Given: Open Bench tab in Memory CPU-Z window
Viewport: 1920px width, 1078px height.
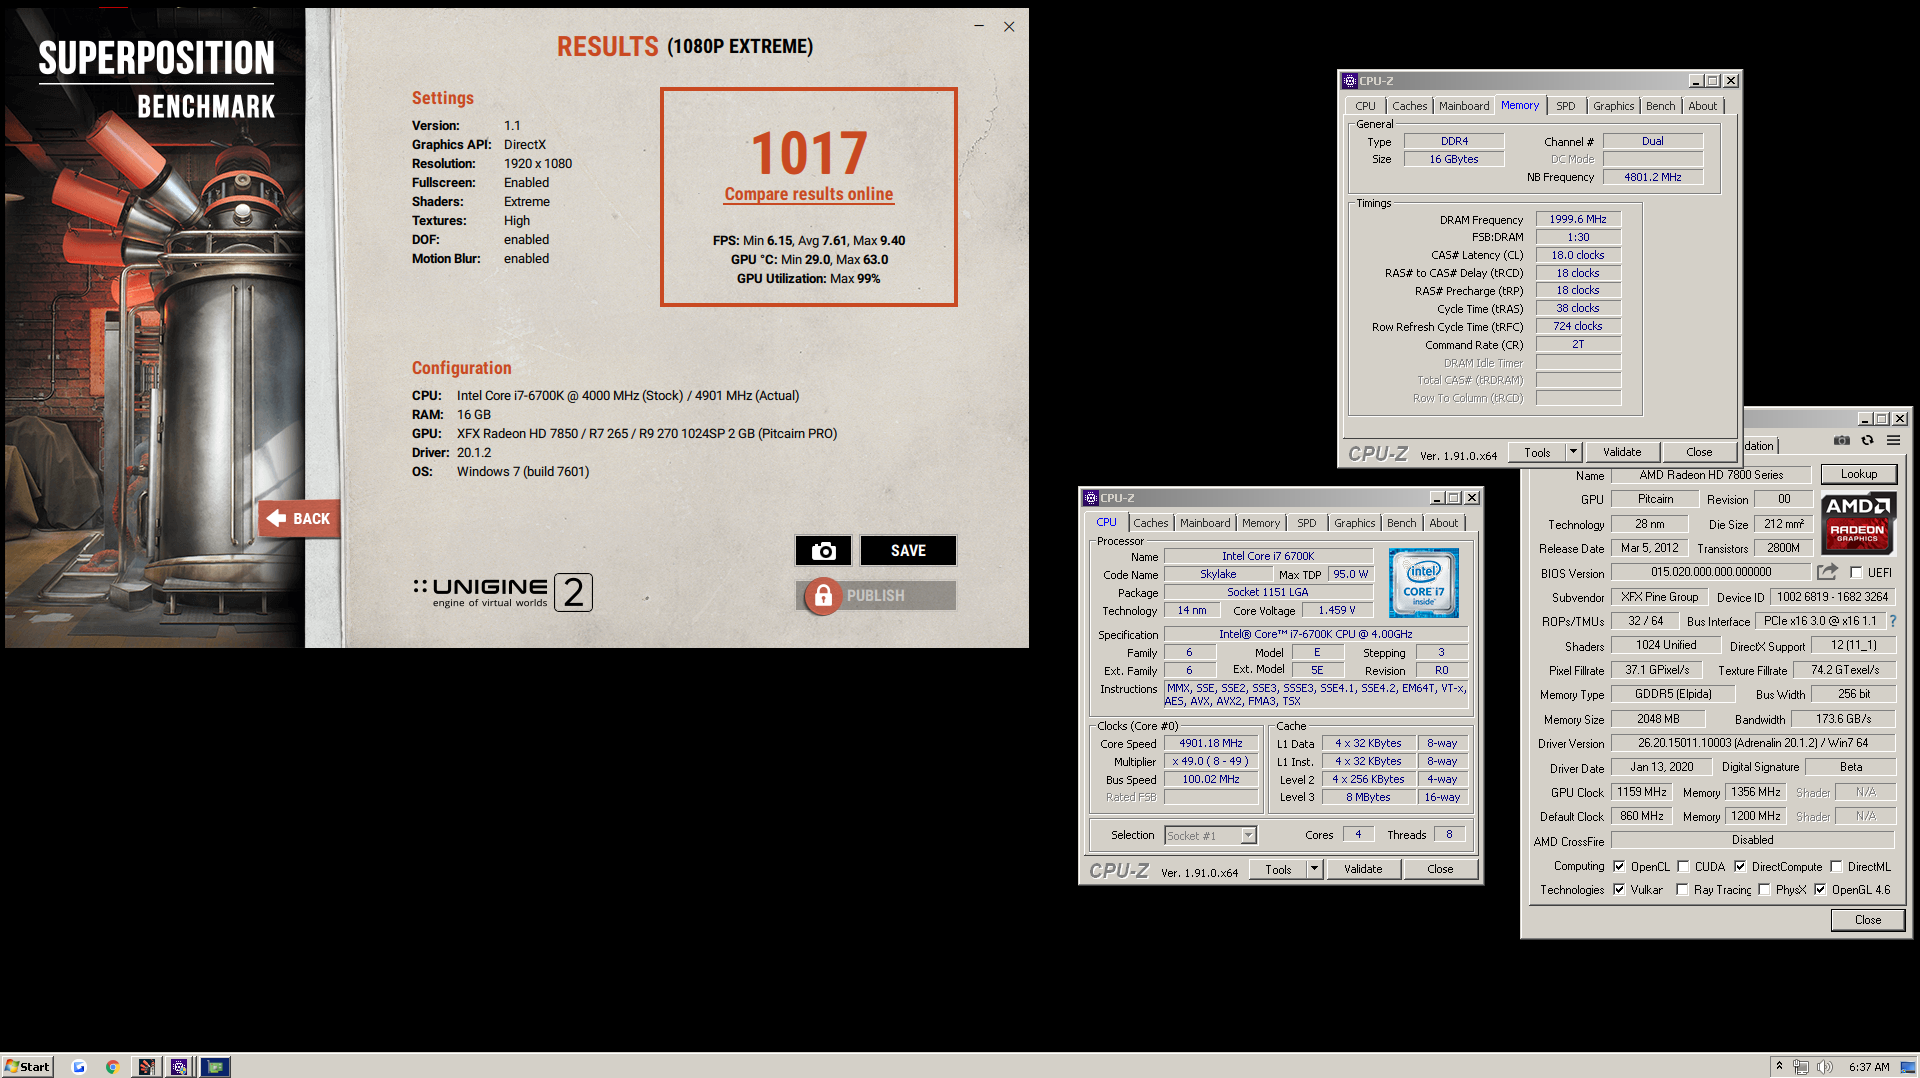Looking at the screenshot, I should pyautogui.click(x=1660, y=106).
